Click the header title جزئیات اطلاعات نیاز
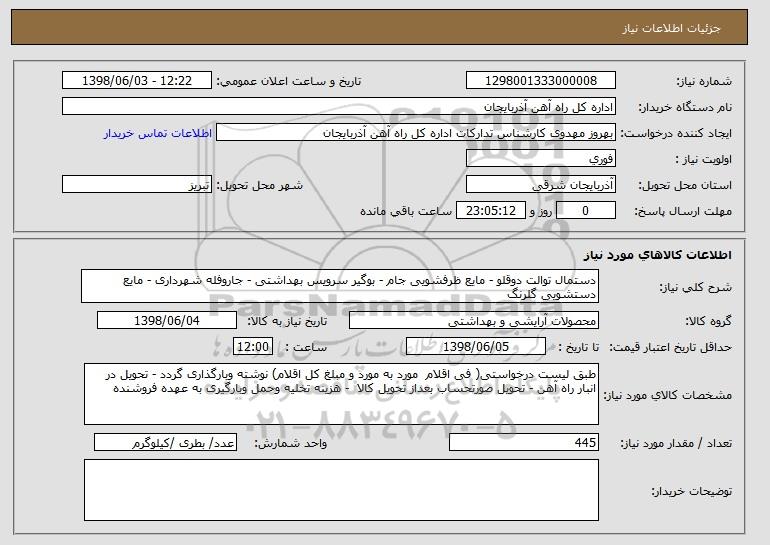The height and width of the screenshot is (545, 770). 671,28
